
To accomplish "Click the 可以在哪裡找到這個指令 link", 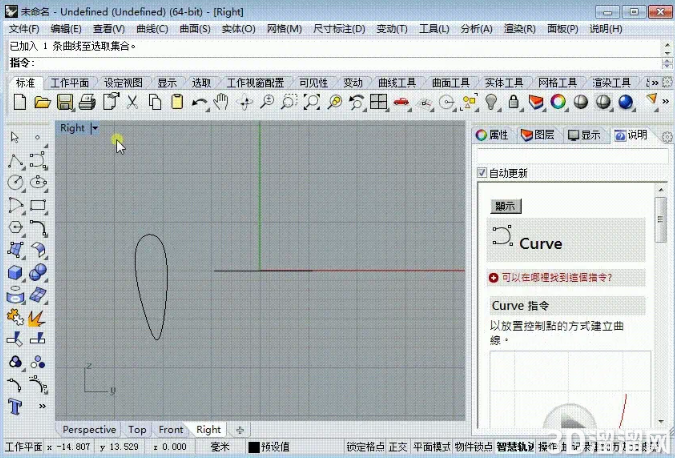I will (557, 278).
